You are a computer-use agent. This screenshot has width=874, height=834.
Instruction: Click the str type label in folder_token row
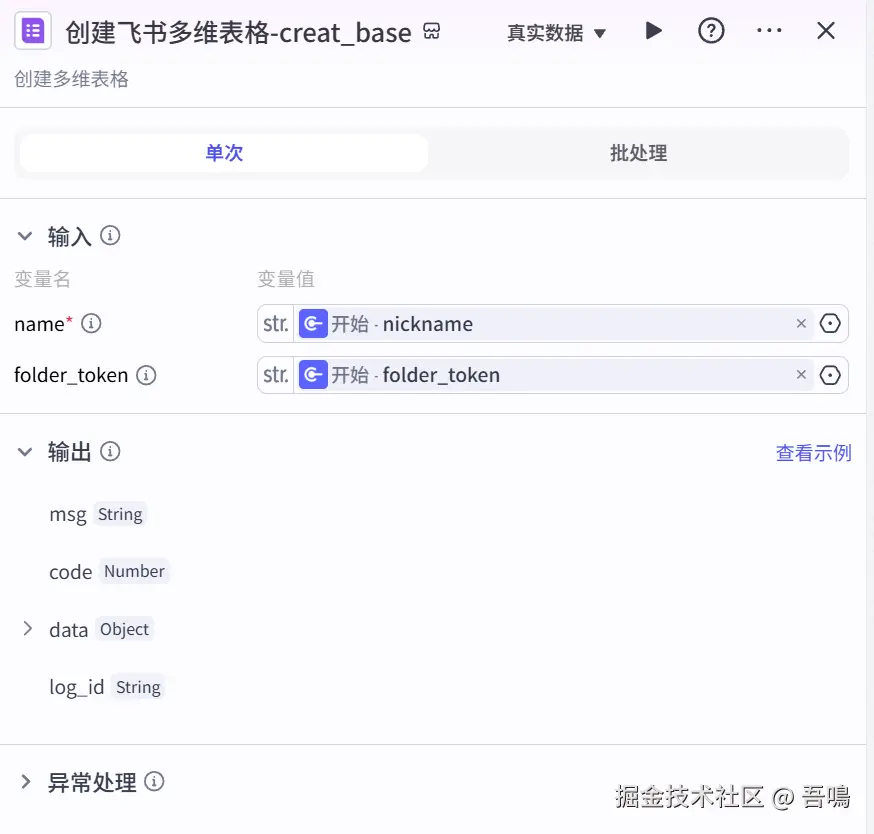[x=276, y=375]
